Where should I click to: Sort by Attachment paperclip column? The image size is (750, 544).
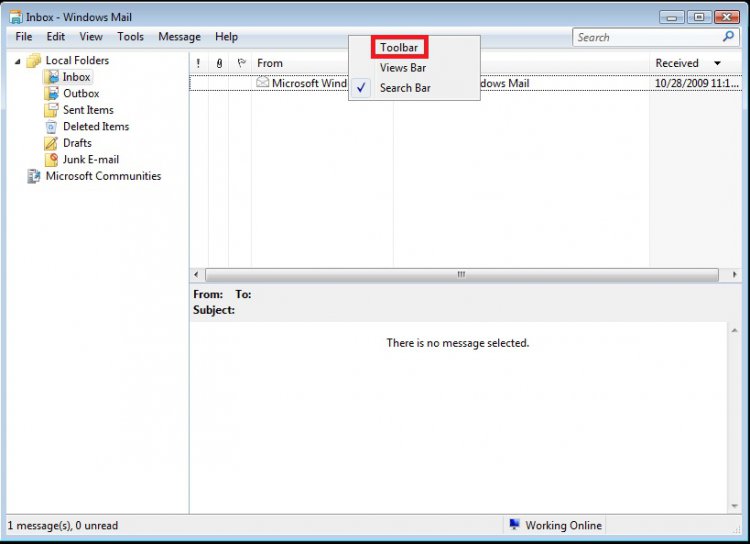(219, 63)
